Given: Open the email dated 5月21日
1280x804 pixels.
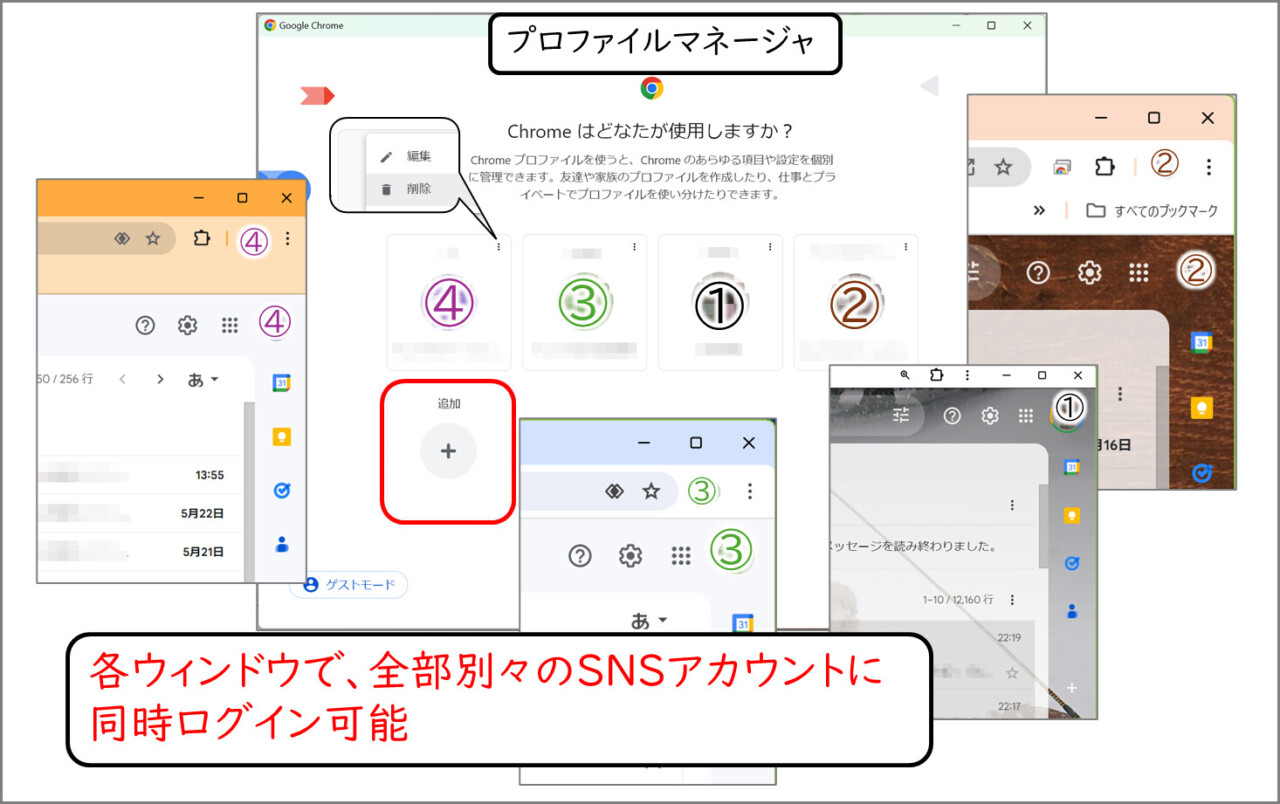Looking at the screenshot, I should pyautogui.click(x=141, y=551).
